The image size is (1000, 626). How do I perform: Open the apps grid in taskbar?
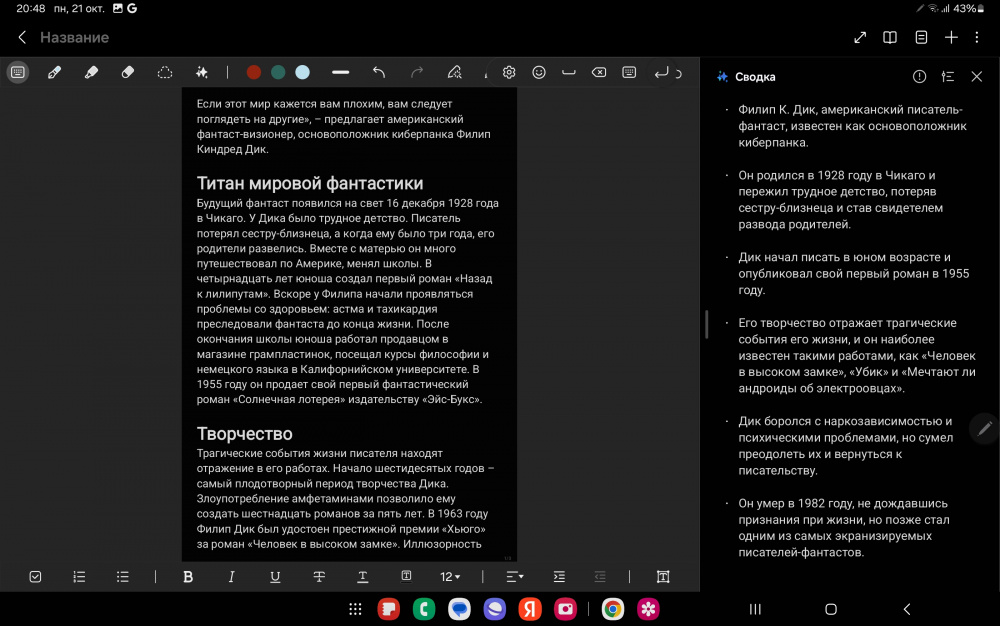[x=355, y=609]
